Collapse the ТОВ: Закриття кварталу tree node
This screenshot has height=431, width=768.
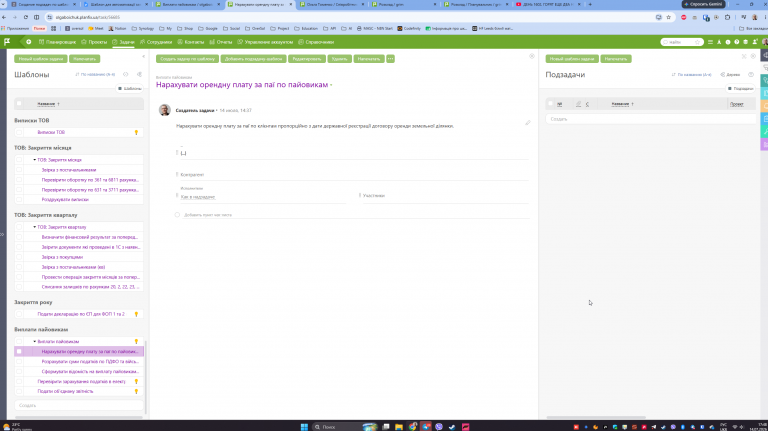click(34, 227)
